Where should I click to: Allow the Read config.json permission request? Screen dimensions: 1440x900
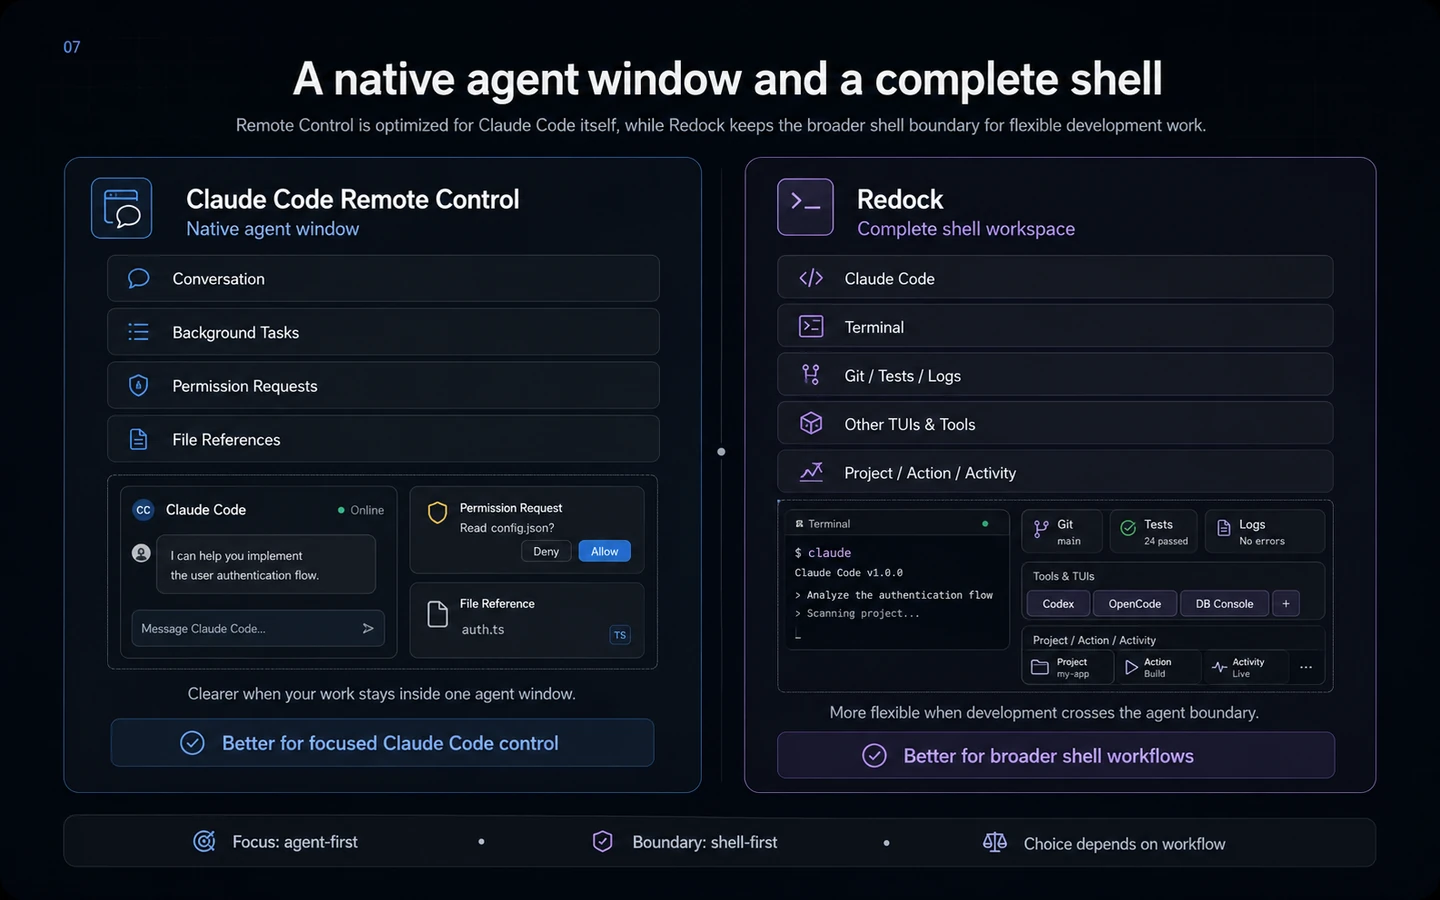click(x=604, y=551)
